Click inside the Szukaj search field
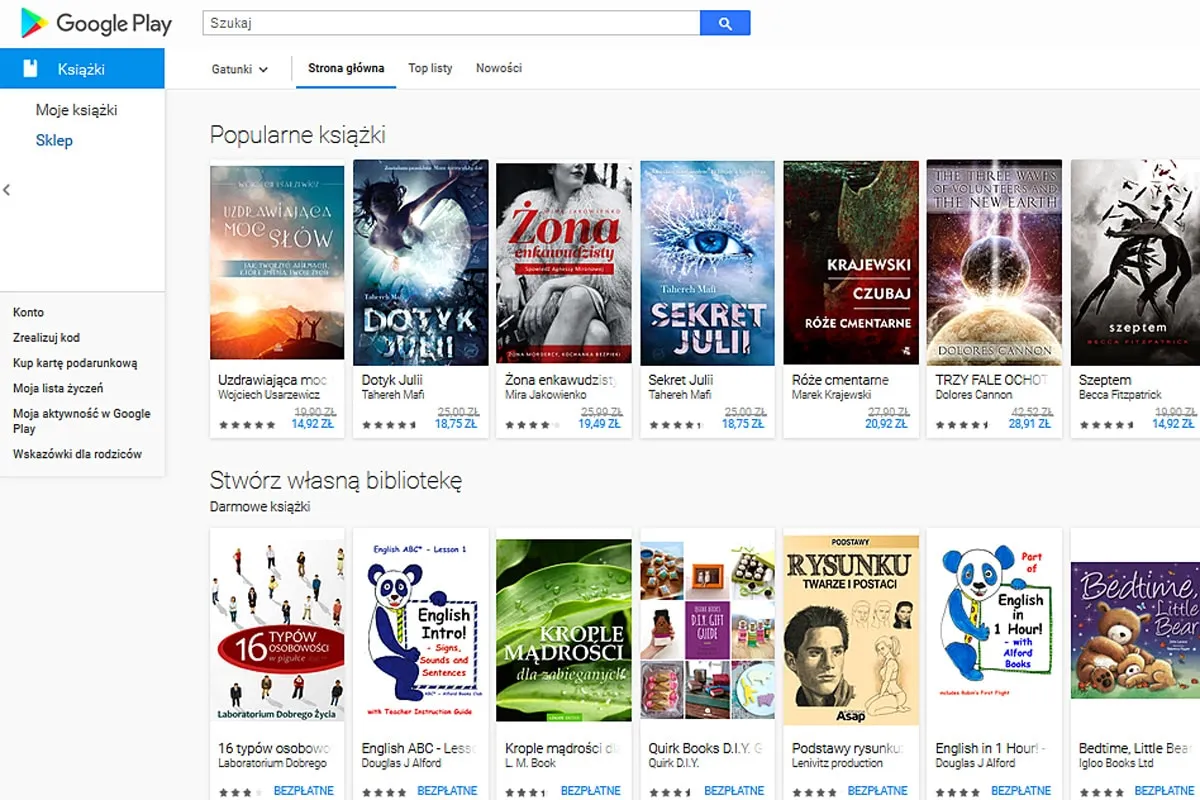This screenshot has width=1200, height=800. click(451, 23)
